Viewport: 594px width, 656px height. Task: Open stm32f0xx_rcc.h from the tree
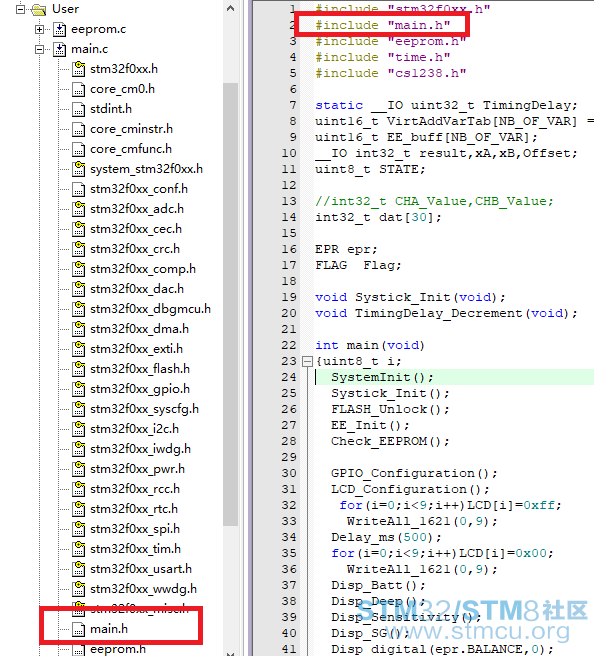pos(135,489)
